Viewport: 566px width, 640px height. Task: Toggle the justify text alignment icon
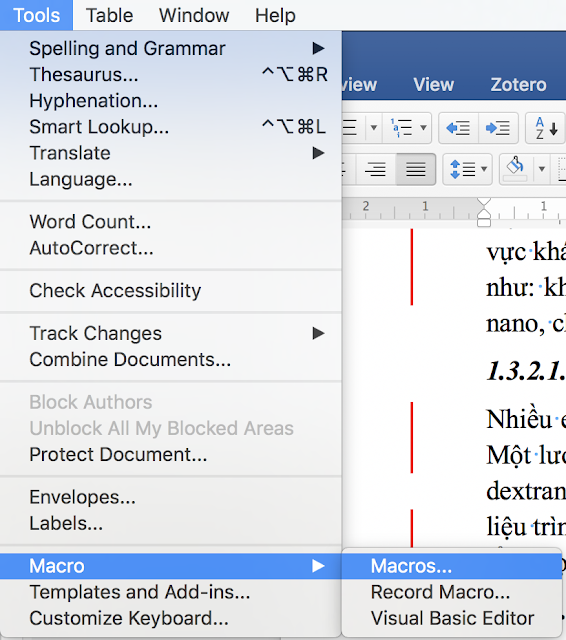click(415, 169)
